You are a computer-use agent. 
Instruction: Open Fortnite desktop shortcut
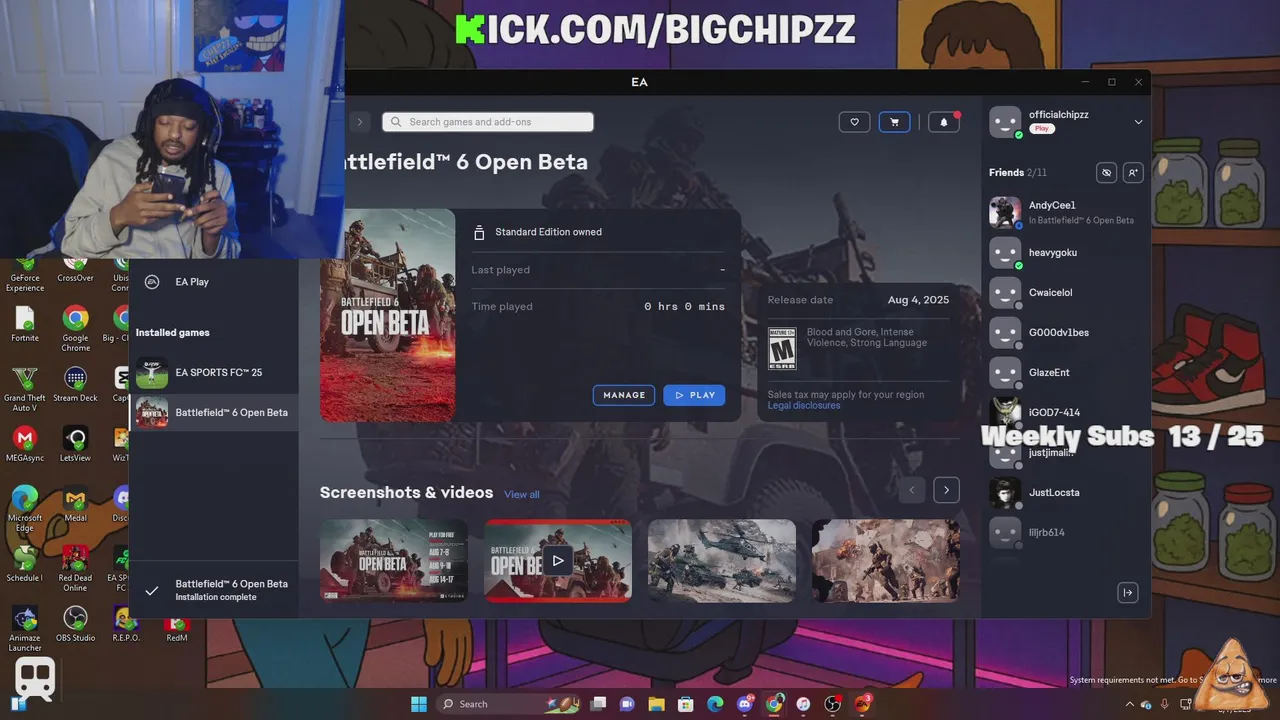25,325
